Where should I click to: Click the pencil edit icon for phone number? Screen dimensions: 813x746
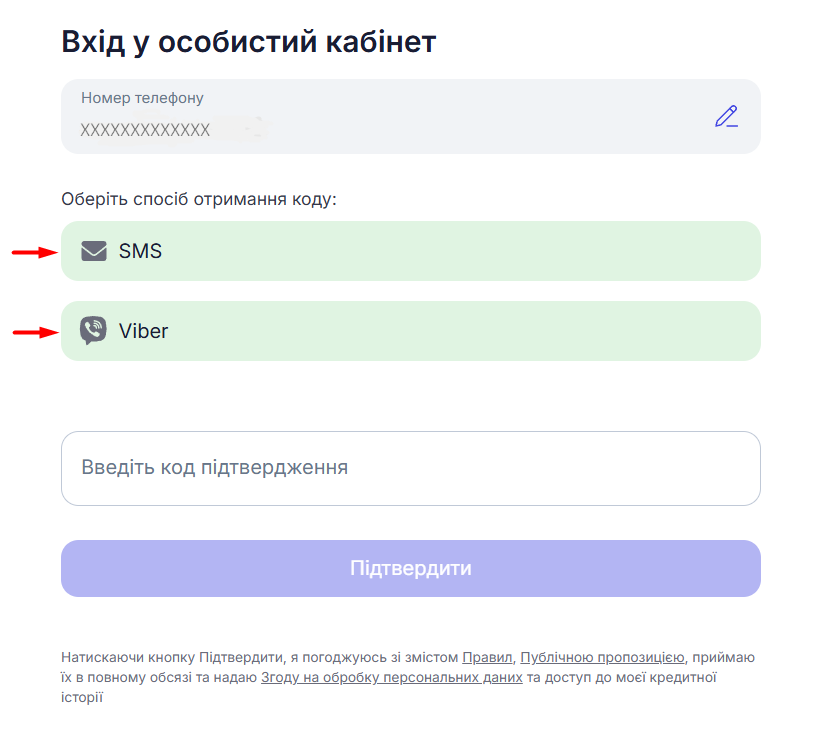tap(726, 116)
